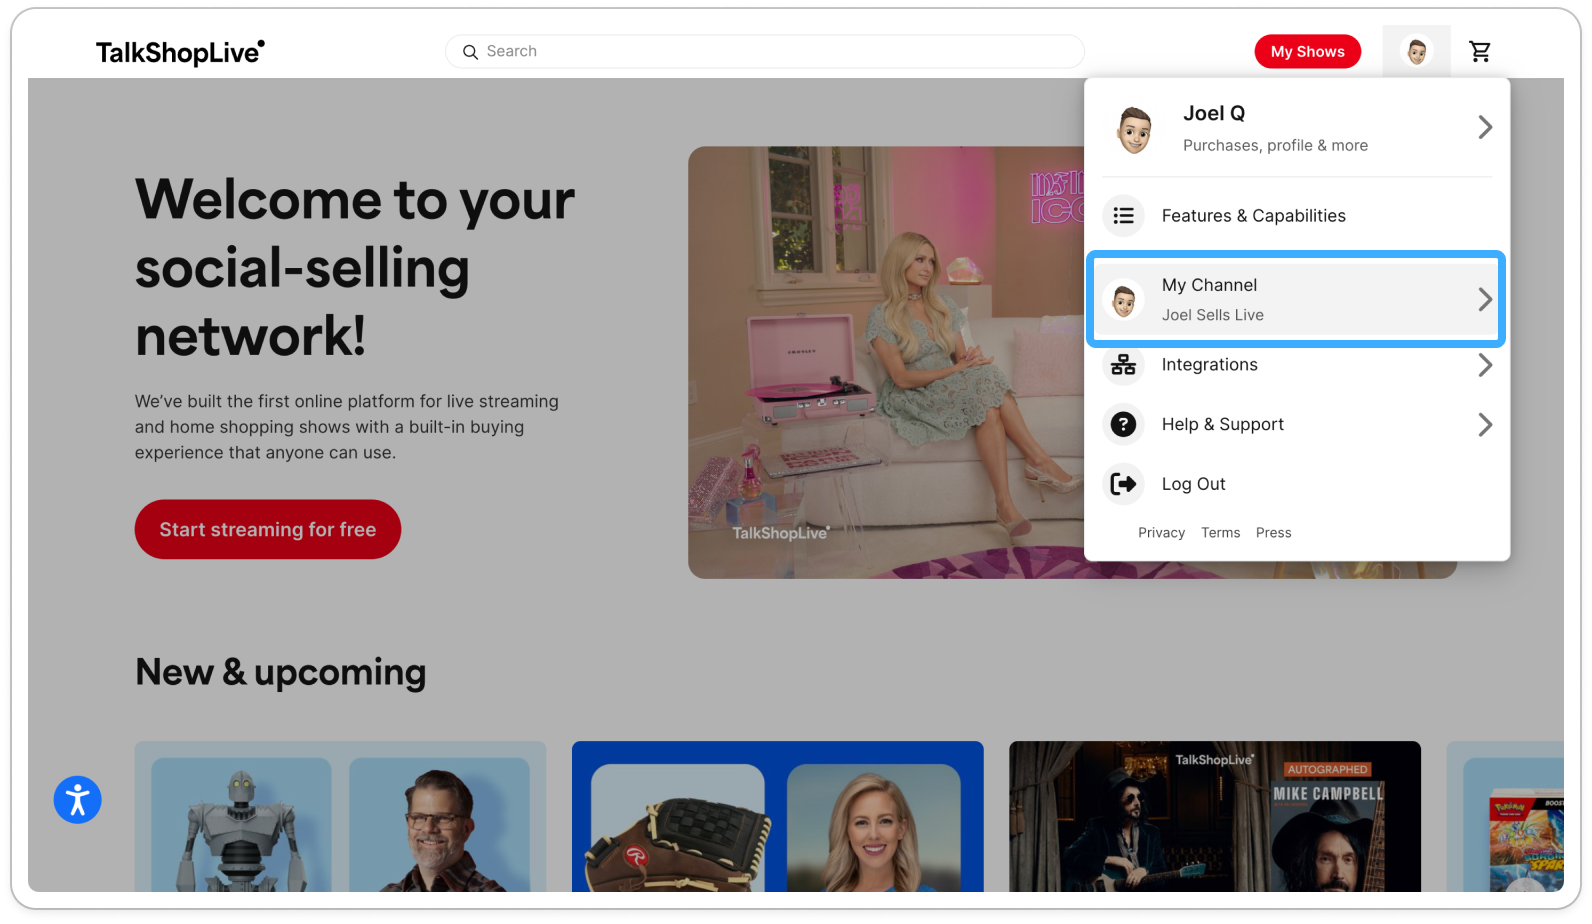Image resolution: width=1592 pixels, height=924 pixels.
Task: Click the Integrations network icon
Action: (x=1124, y=365)
